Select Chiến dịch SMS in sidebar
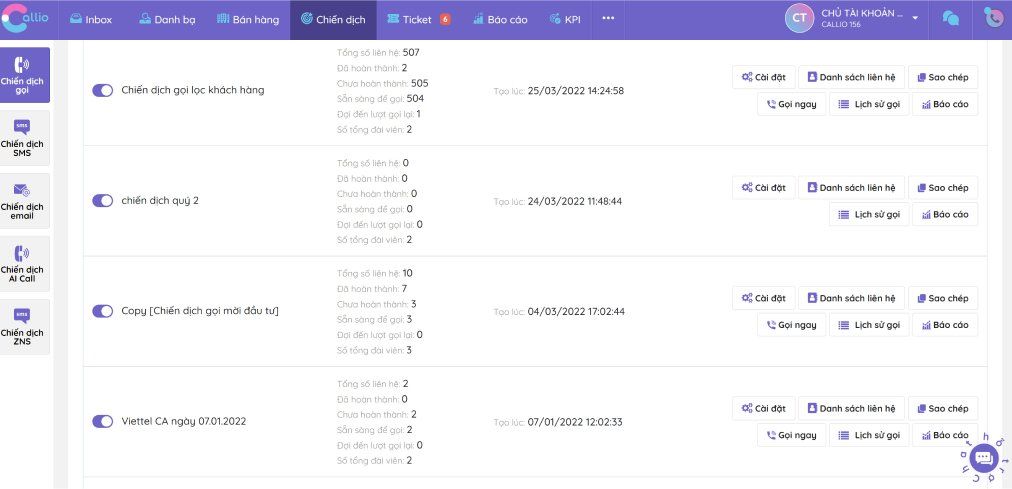 [x=22, y=138]
